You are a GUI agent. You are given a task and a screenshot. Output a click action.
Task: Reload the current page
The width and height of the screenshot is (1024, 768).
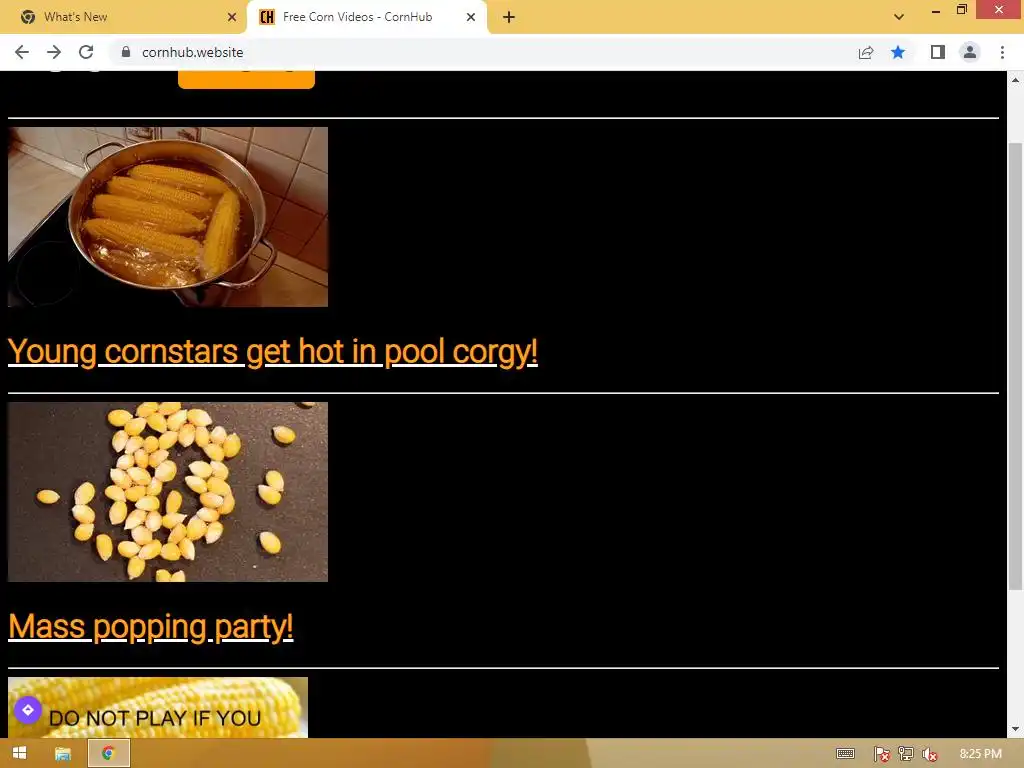click(86, 52)
